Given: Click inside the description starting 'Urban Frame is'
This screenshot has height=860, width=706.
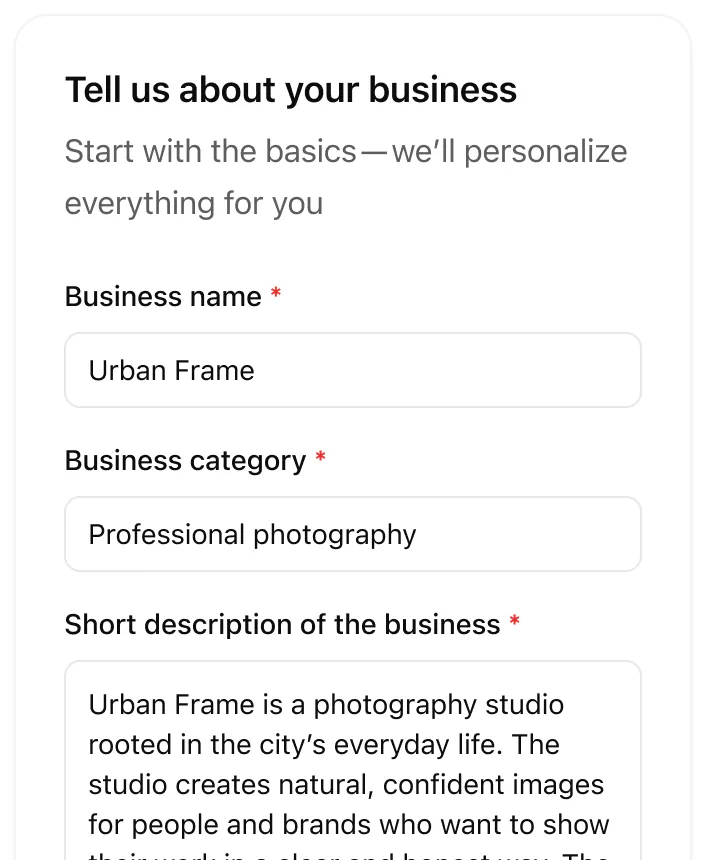Looking at the screenshot, I should [300, 705].
